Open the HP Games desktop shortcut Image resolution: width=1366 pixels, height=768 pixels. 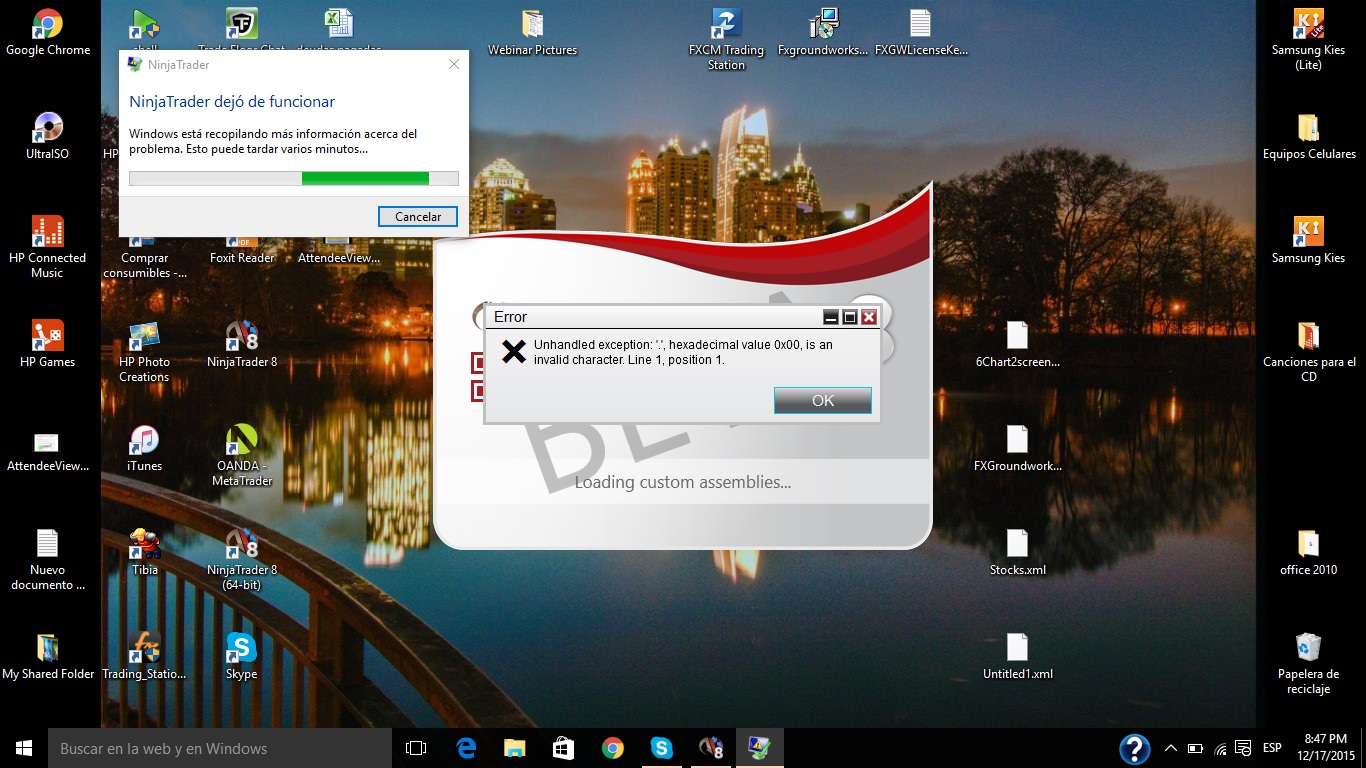point(47,344)
